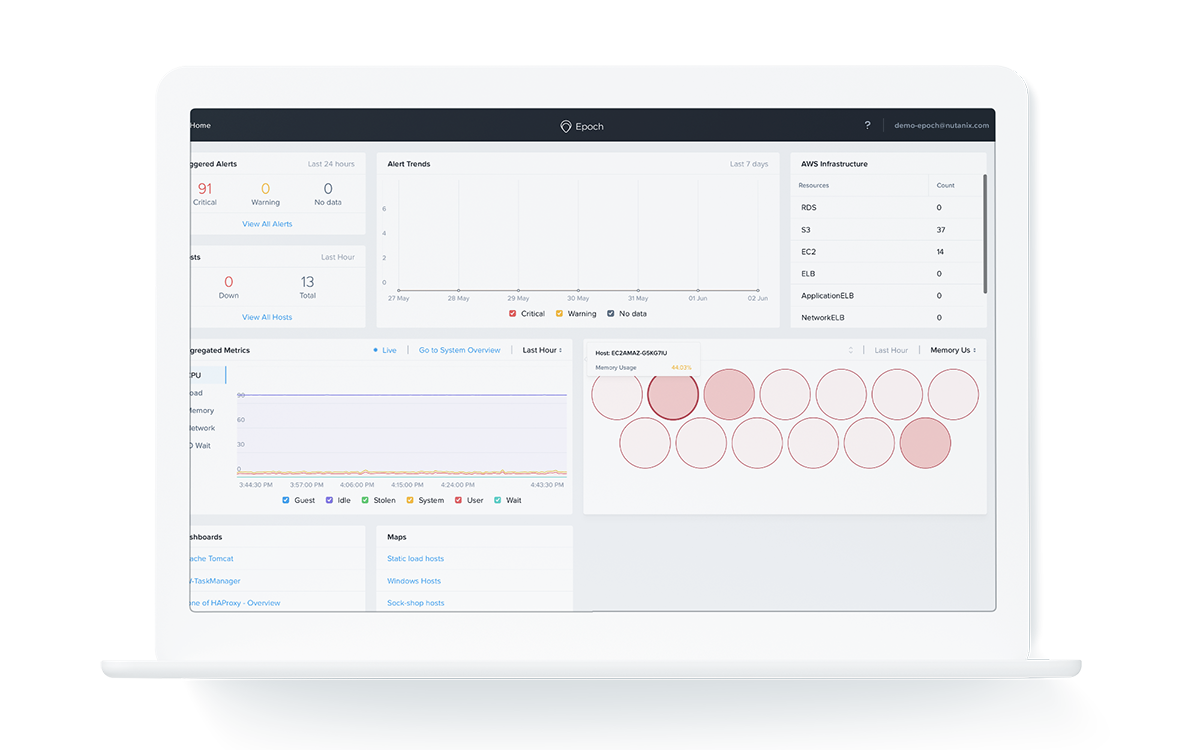Click the sort arrows beside Last Hour in host map
The height and width of the screenshot is (750, 1200).
(x=851, y=350)
